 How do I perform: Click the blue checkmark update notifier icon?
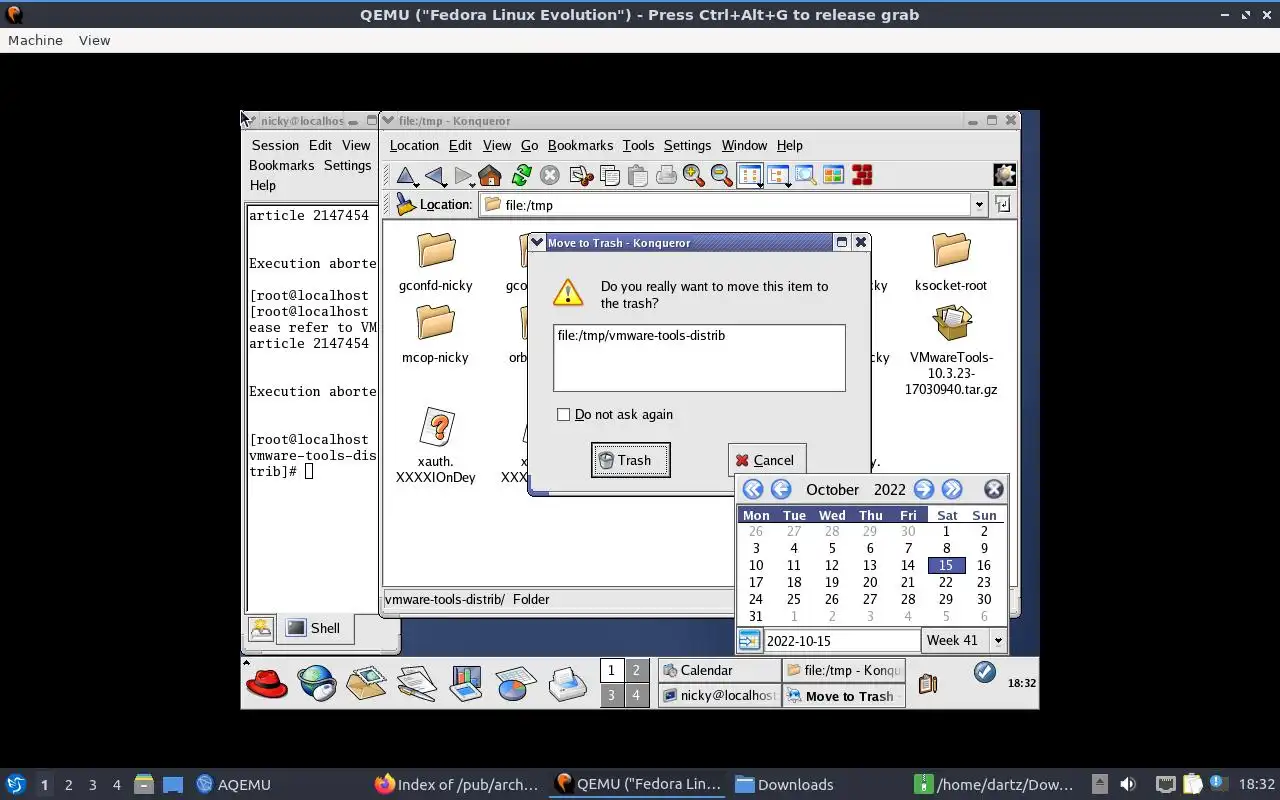coord(984,672)
